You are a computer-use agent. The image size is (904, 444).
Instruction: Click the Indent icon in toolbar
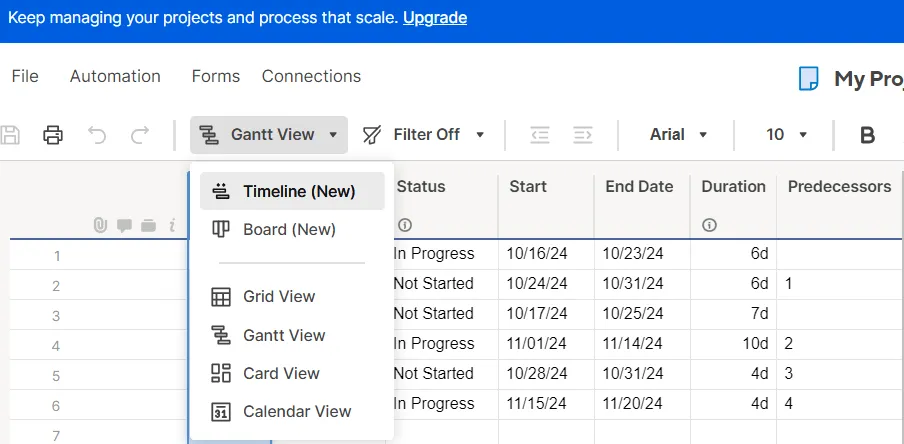(583, 135)
